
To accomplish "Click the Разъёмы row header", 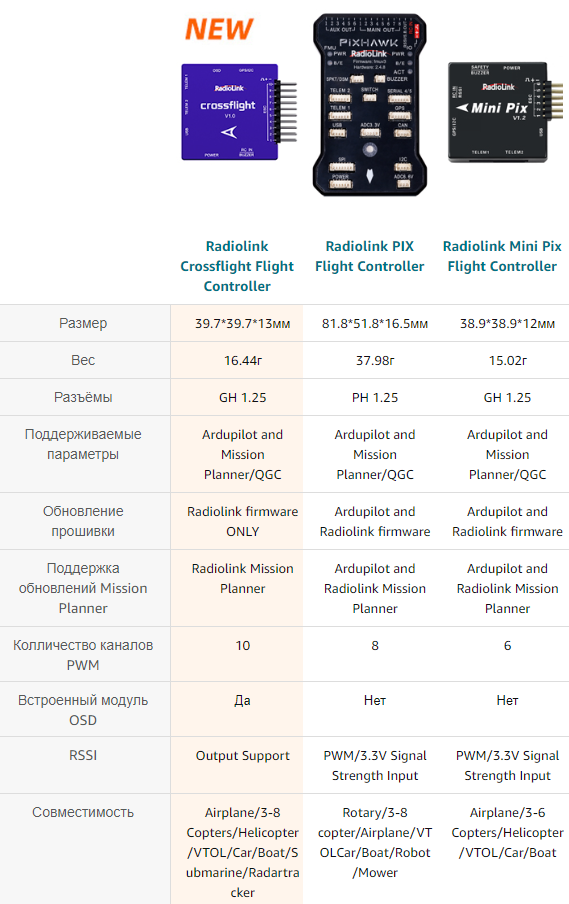I will 83,397.
